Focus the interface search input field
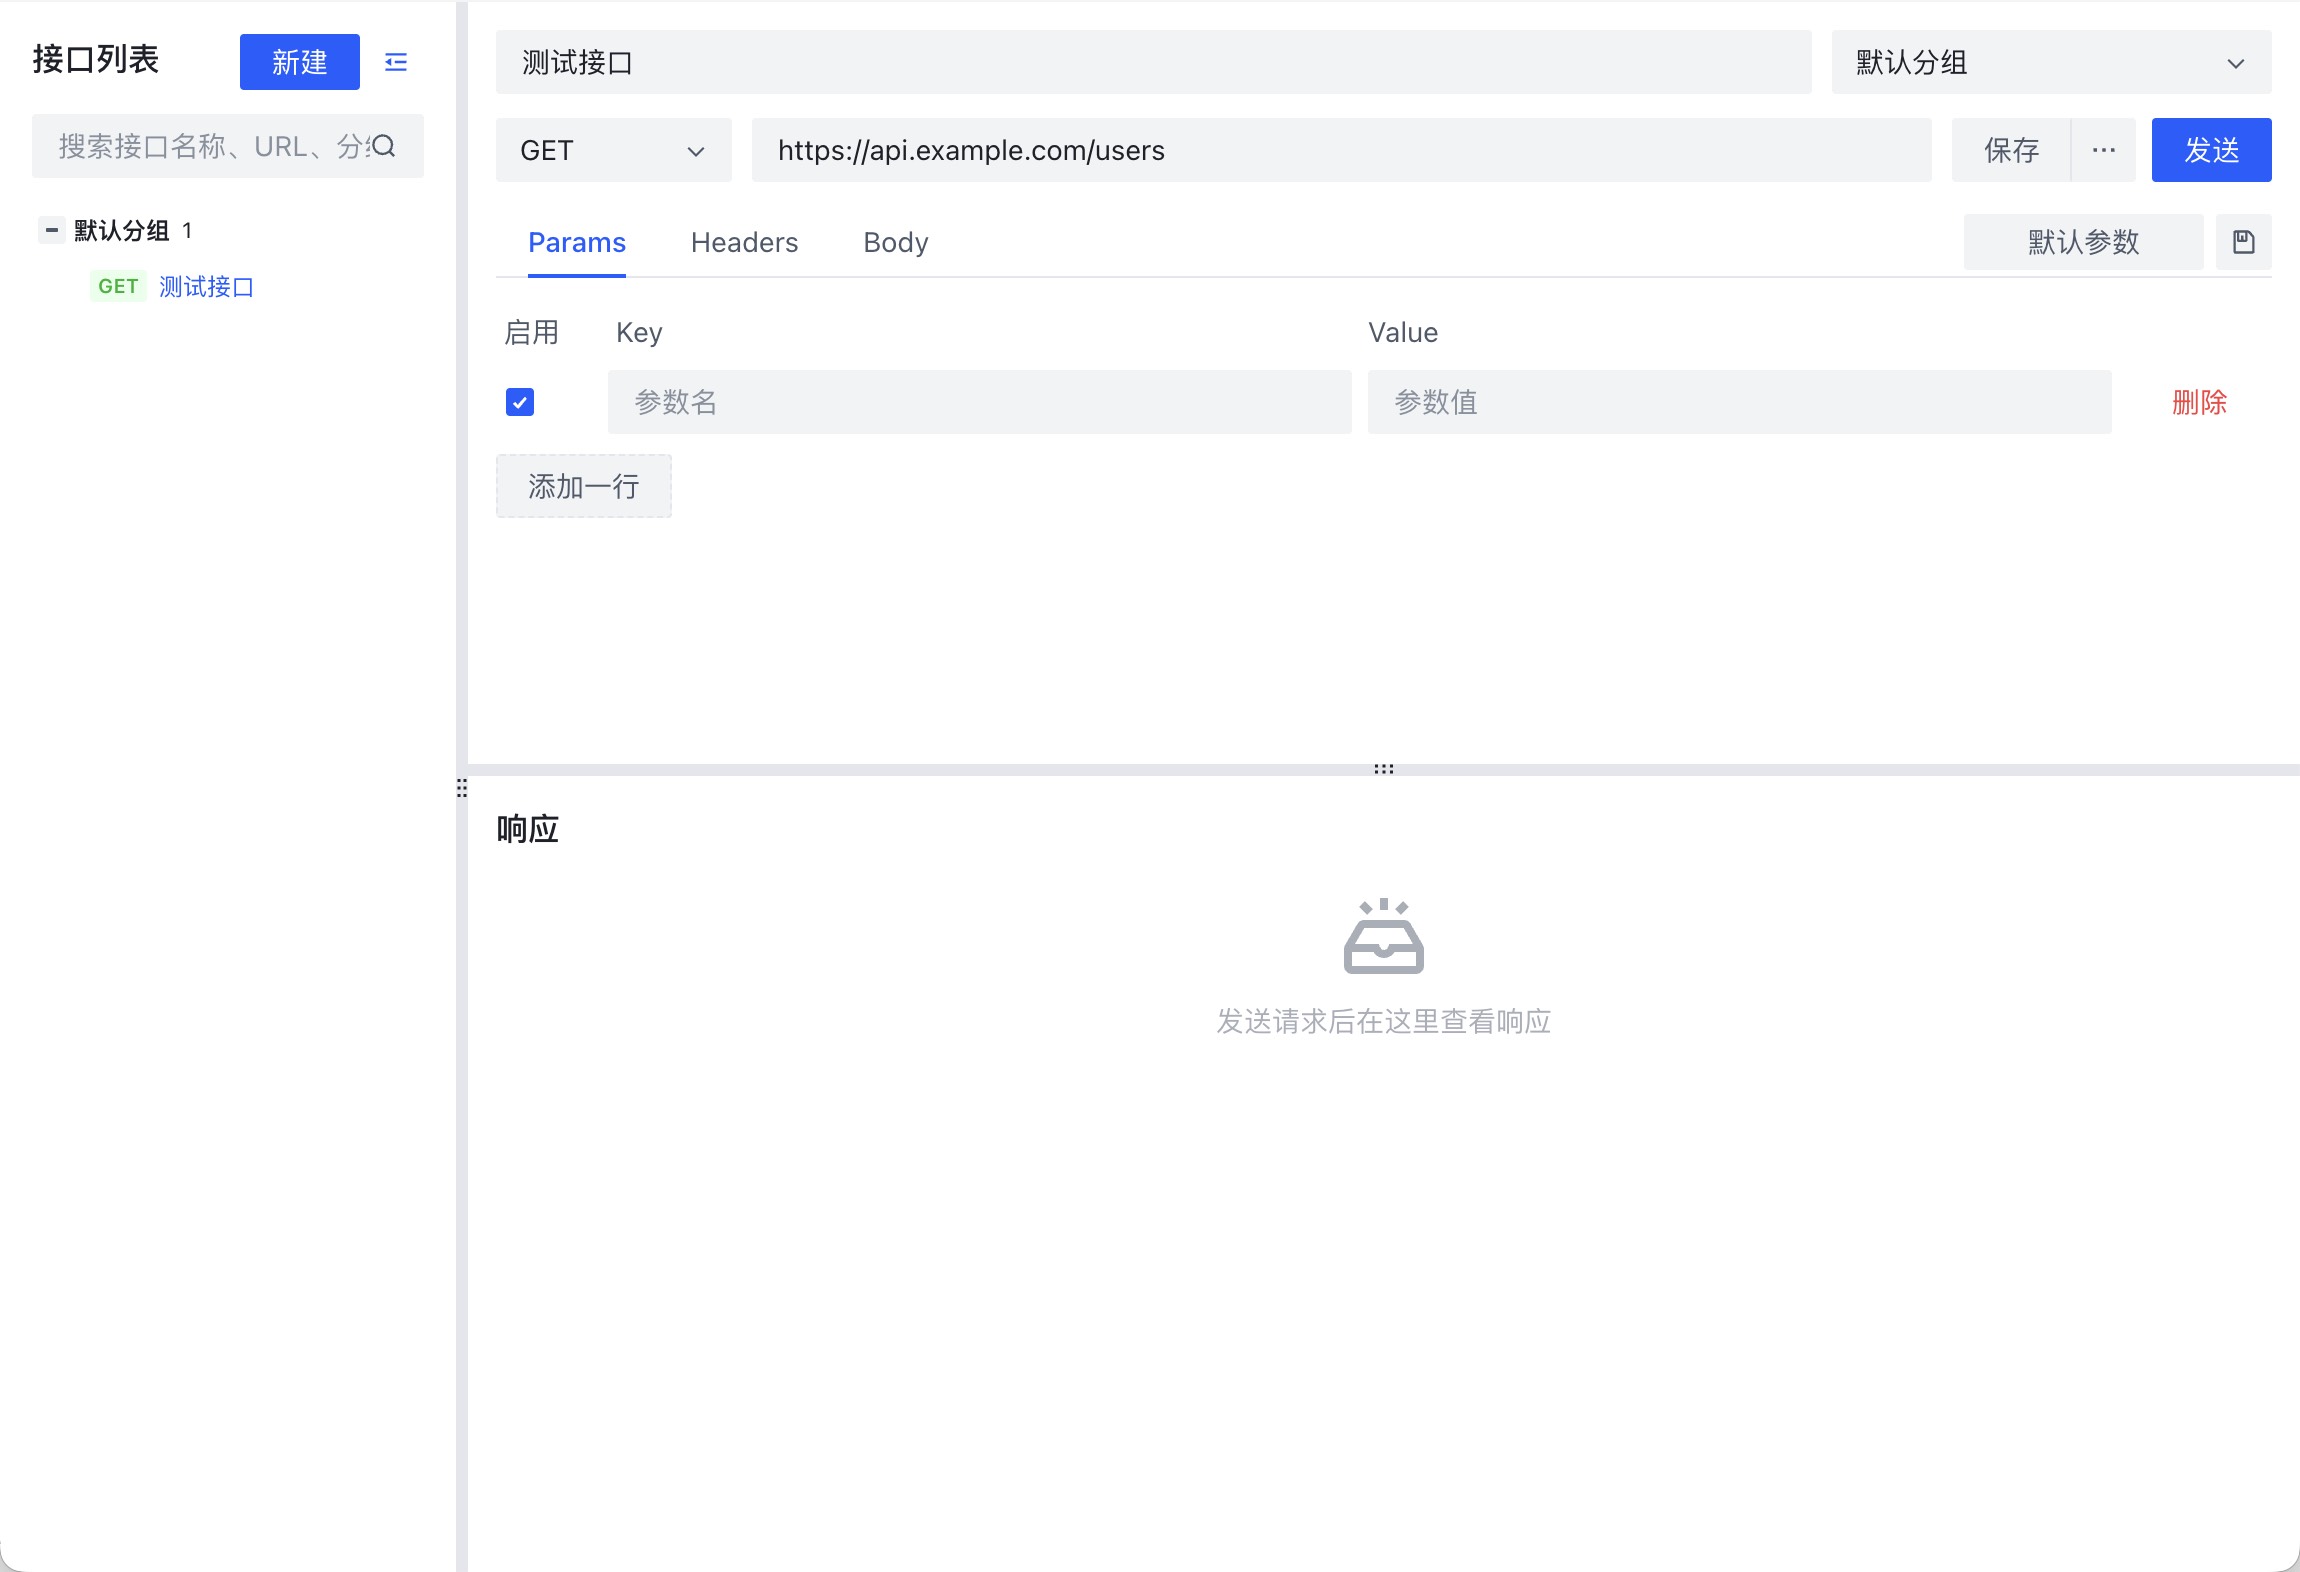The image size is (2300, 1572). click(x=228, y=146)
